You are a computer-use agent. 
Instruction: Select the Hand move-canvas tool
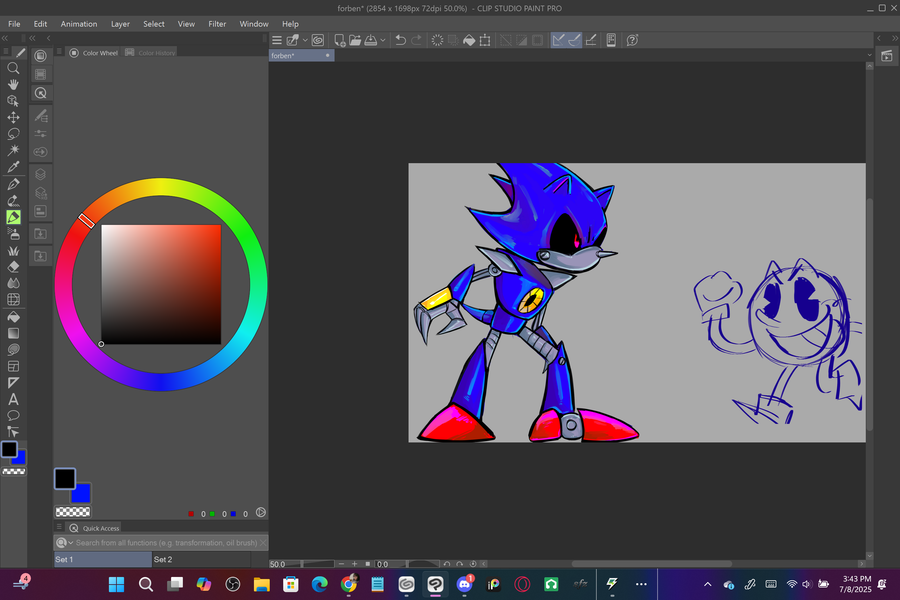tap(13, 84)
